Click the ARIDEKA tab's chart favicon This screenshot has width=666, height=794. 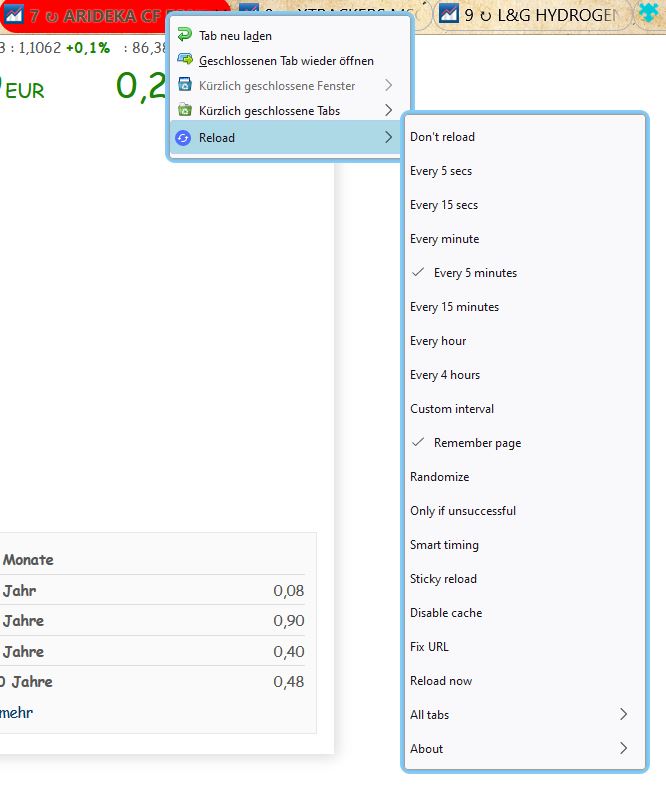14,15
